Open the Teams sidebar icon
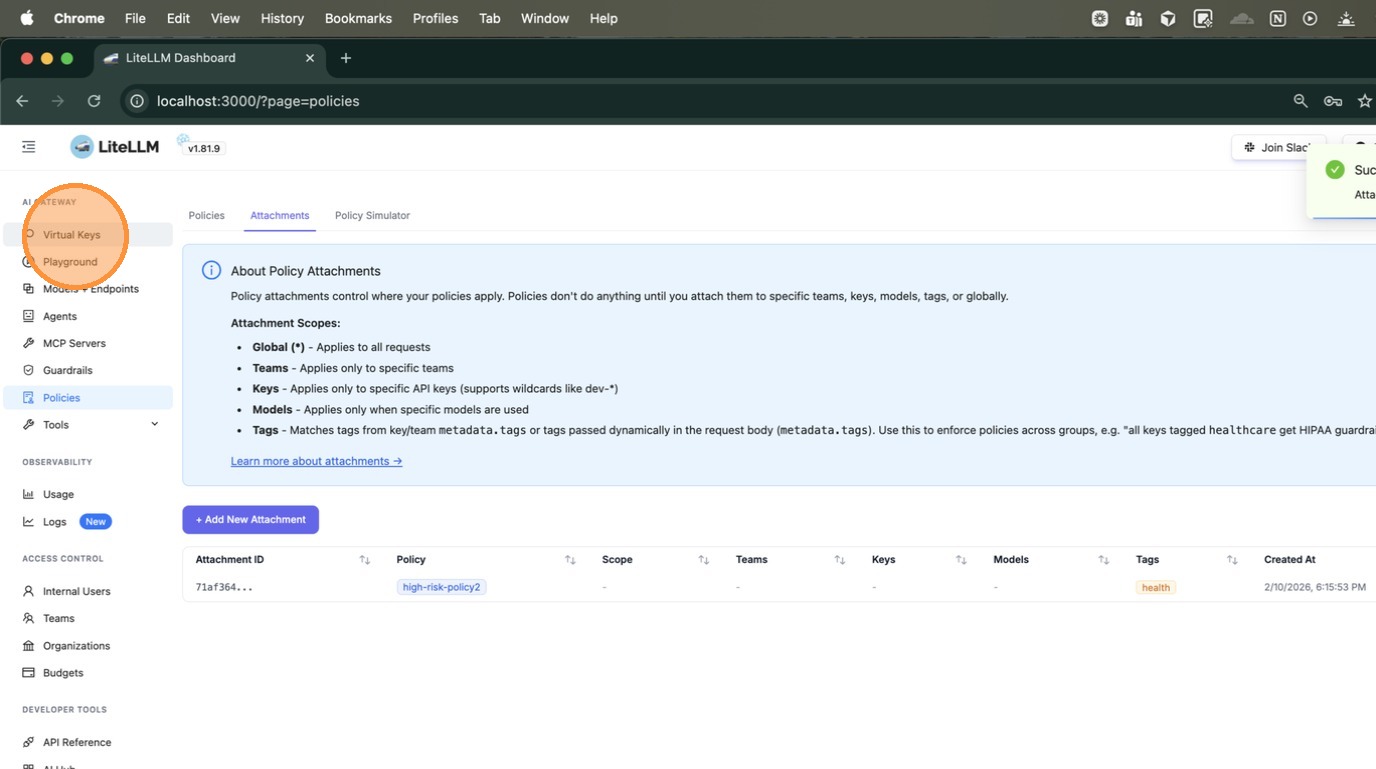Screen dimensions: 1376x769 [x=29, y=618]
